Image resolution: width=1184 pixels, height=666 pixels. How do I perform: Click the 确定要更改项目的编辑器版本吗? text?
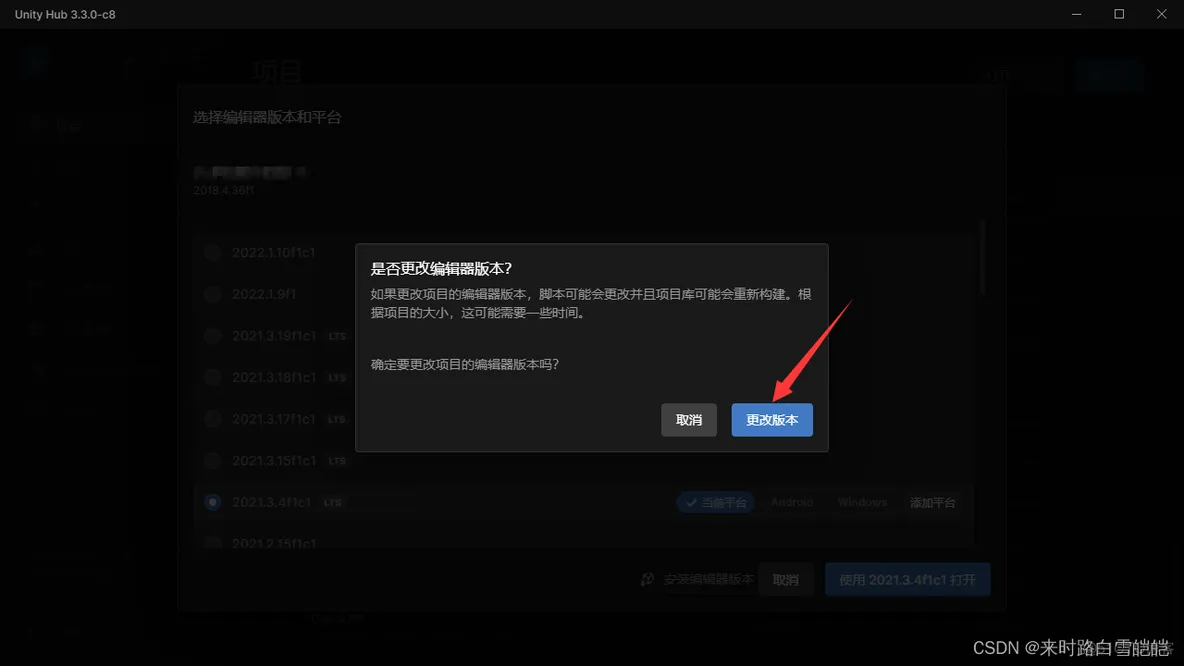coord(464,364)
